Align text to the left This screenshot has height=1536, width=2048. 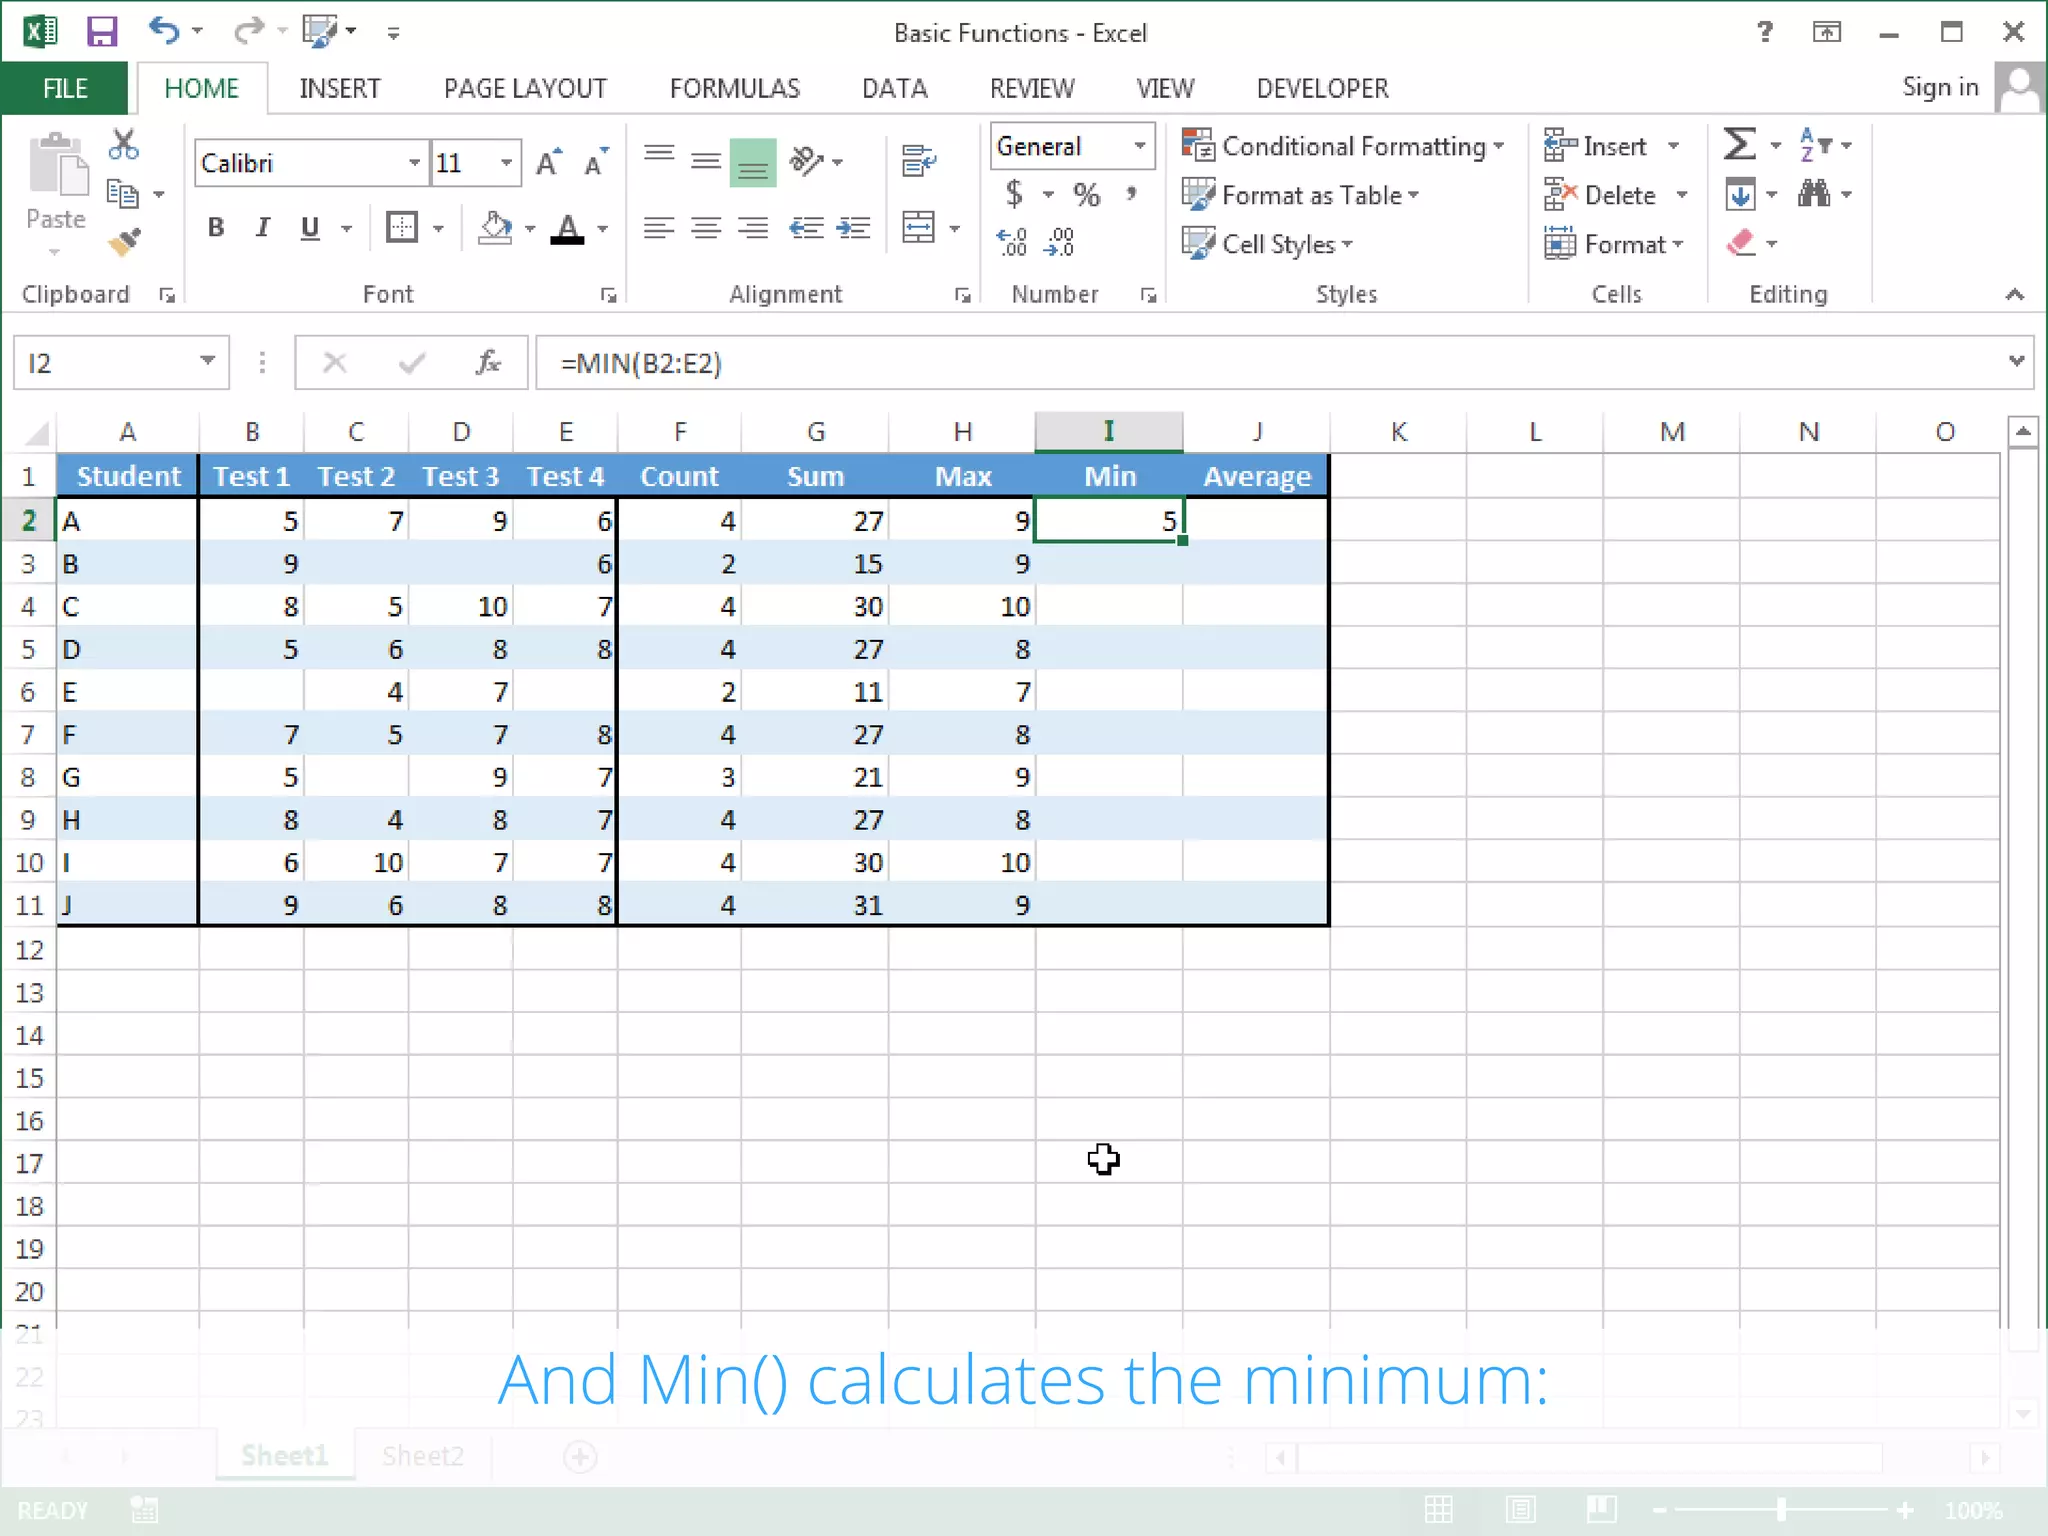[658, 228]
